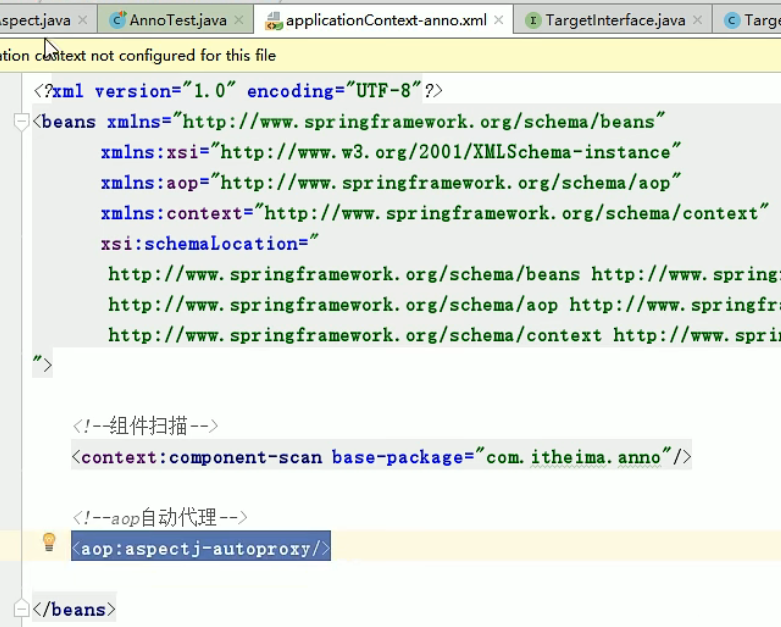Click the 组件扫描 comment line
781x627 pixels.
coord(145,426)
